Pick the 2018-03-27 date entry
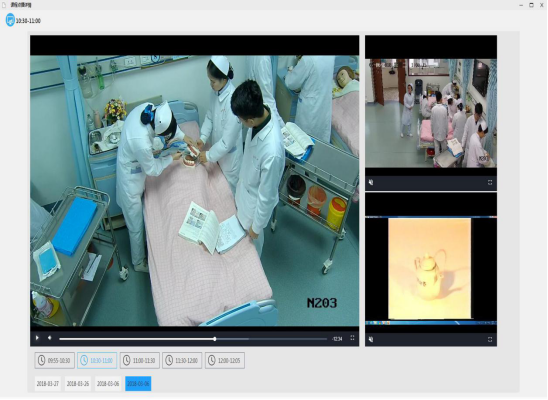This screenshot has height=400, width=548. (x=48, y=384)
